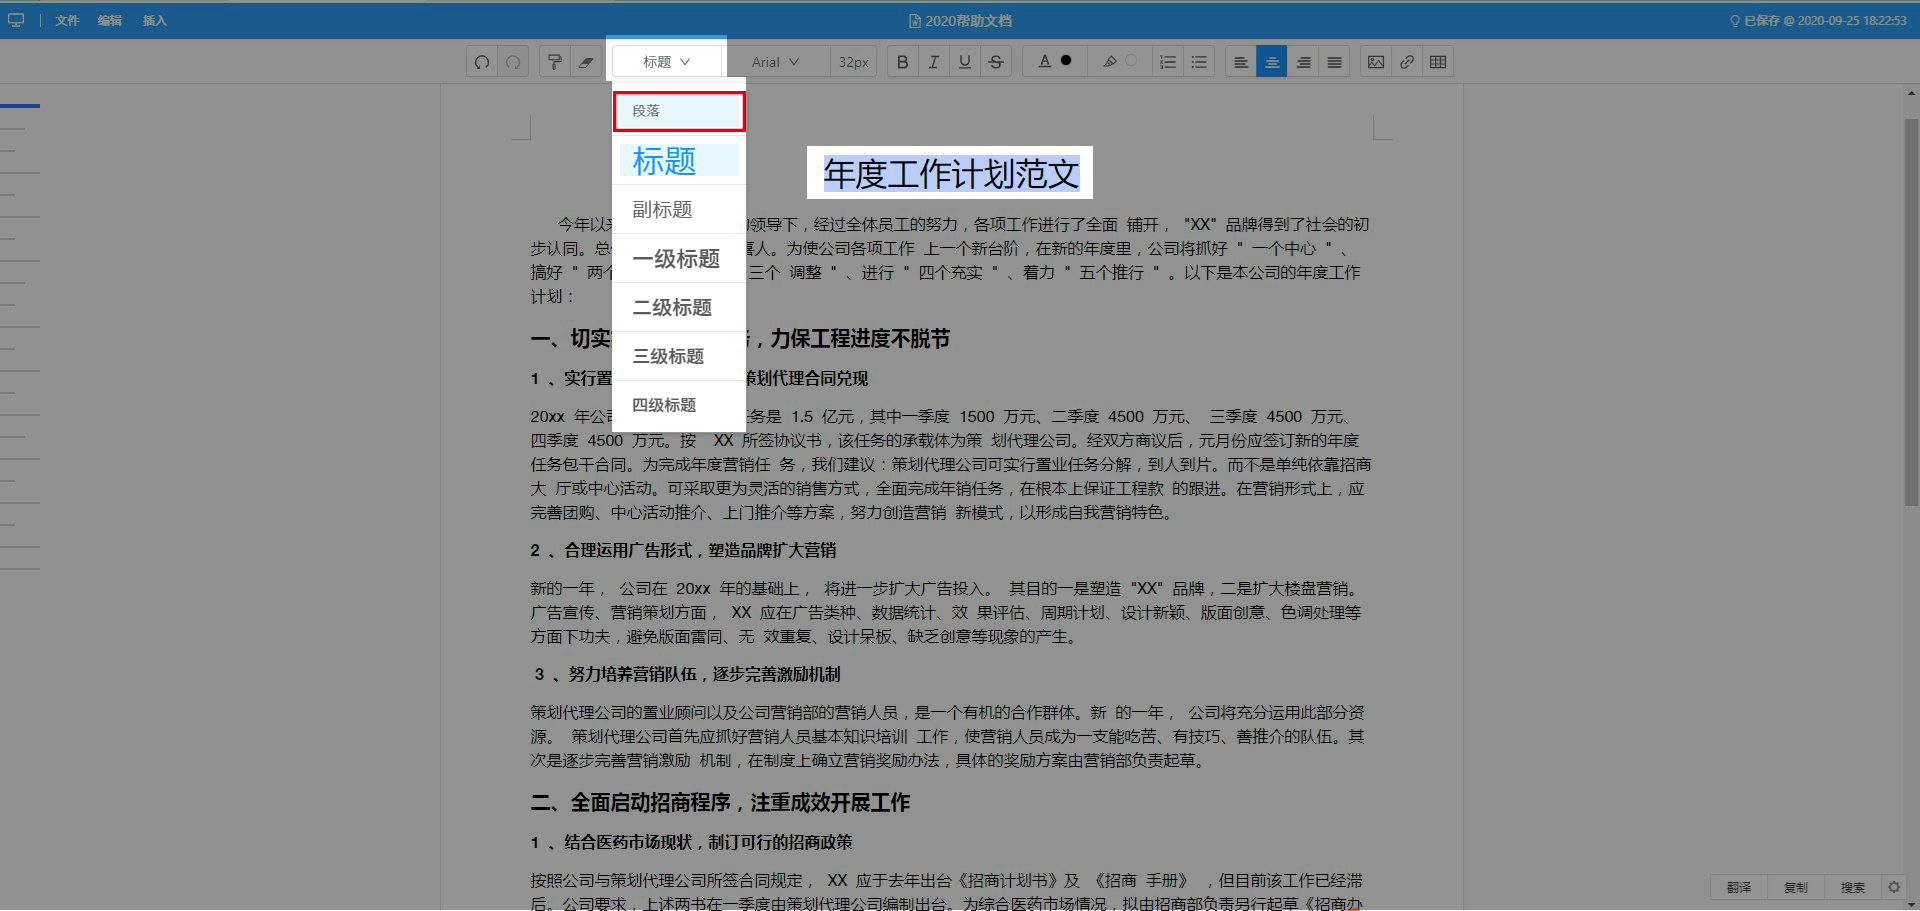Click the 翻译 translate button
Image resolution: width=1920 pixels, height=911 pixels.
coord(1739,887)
